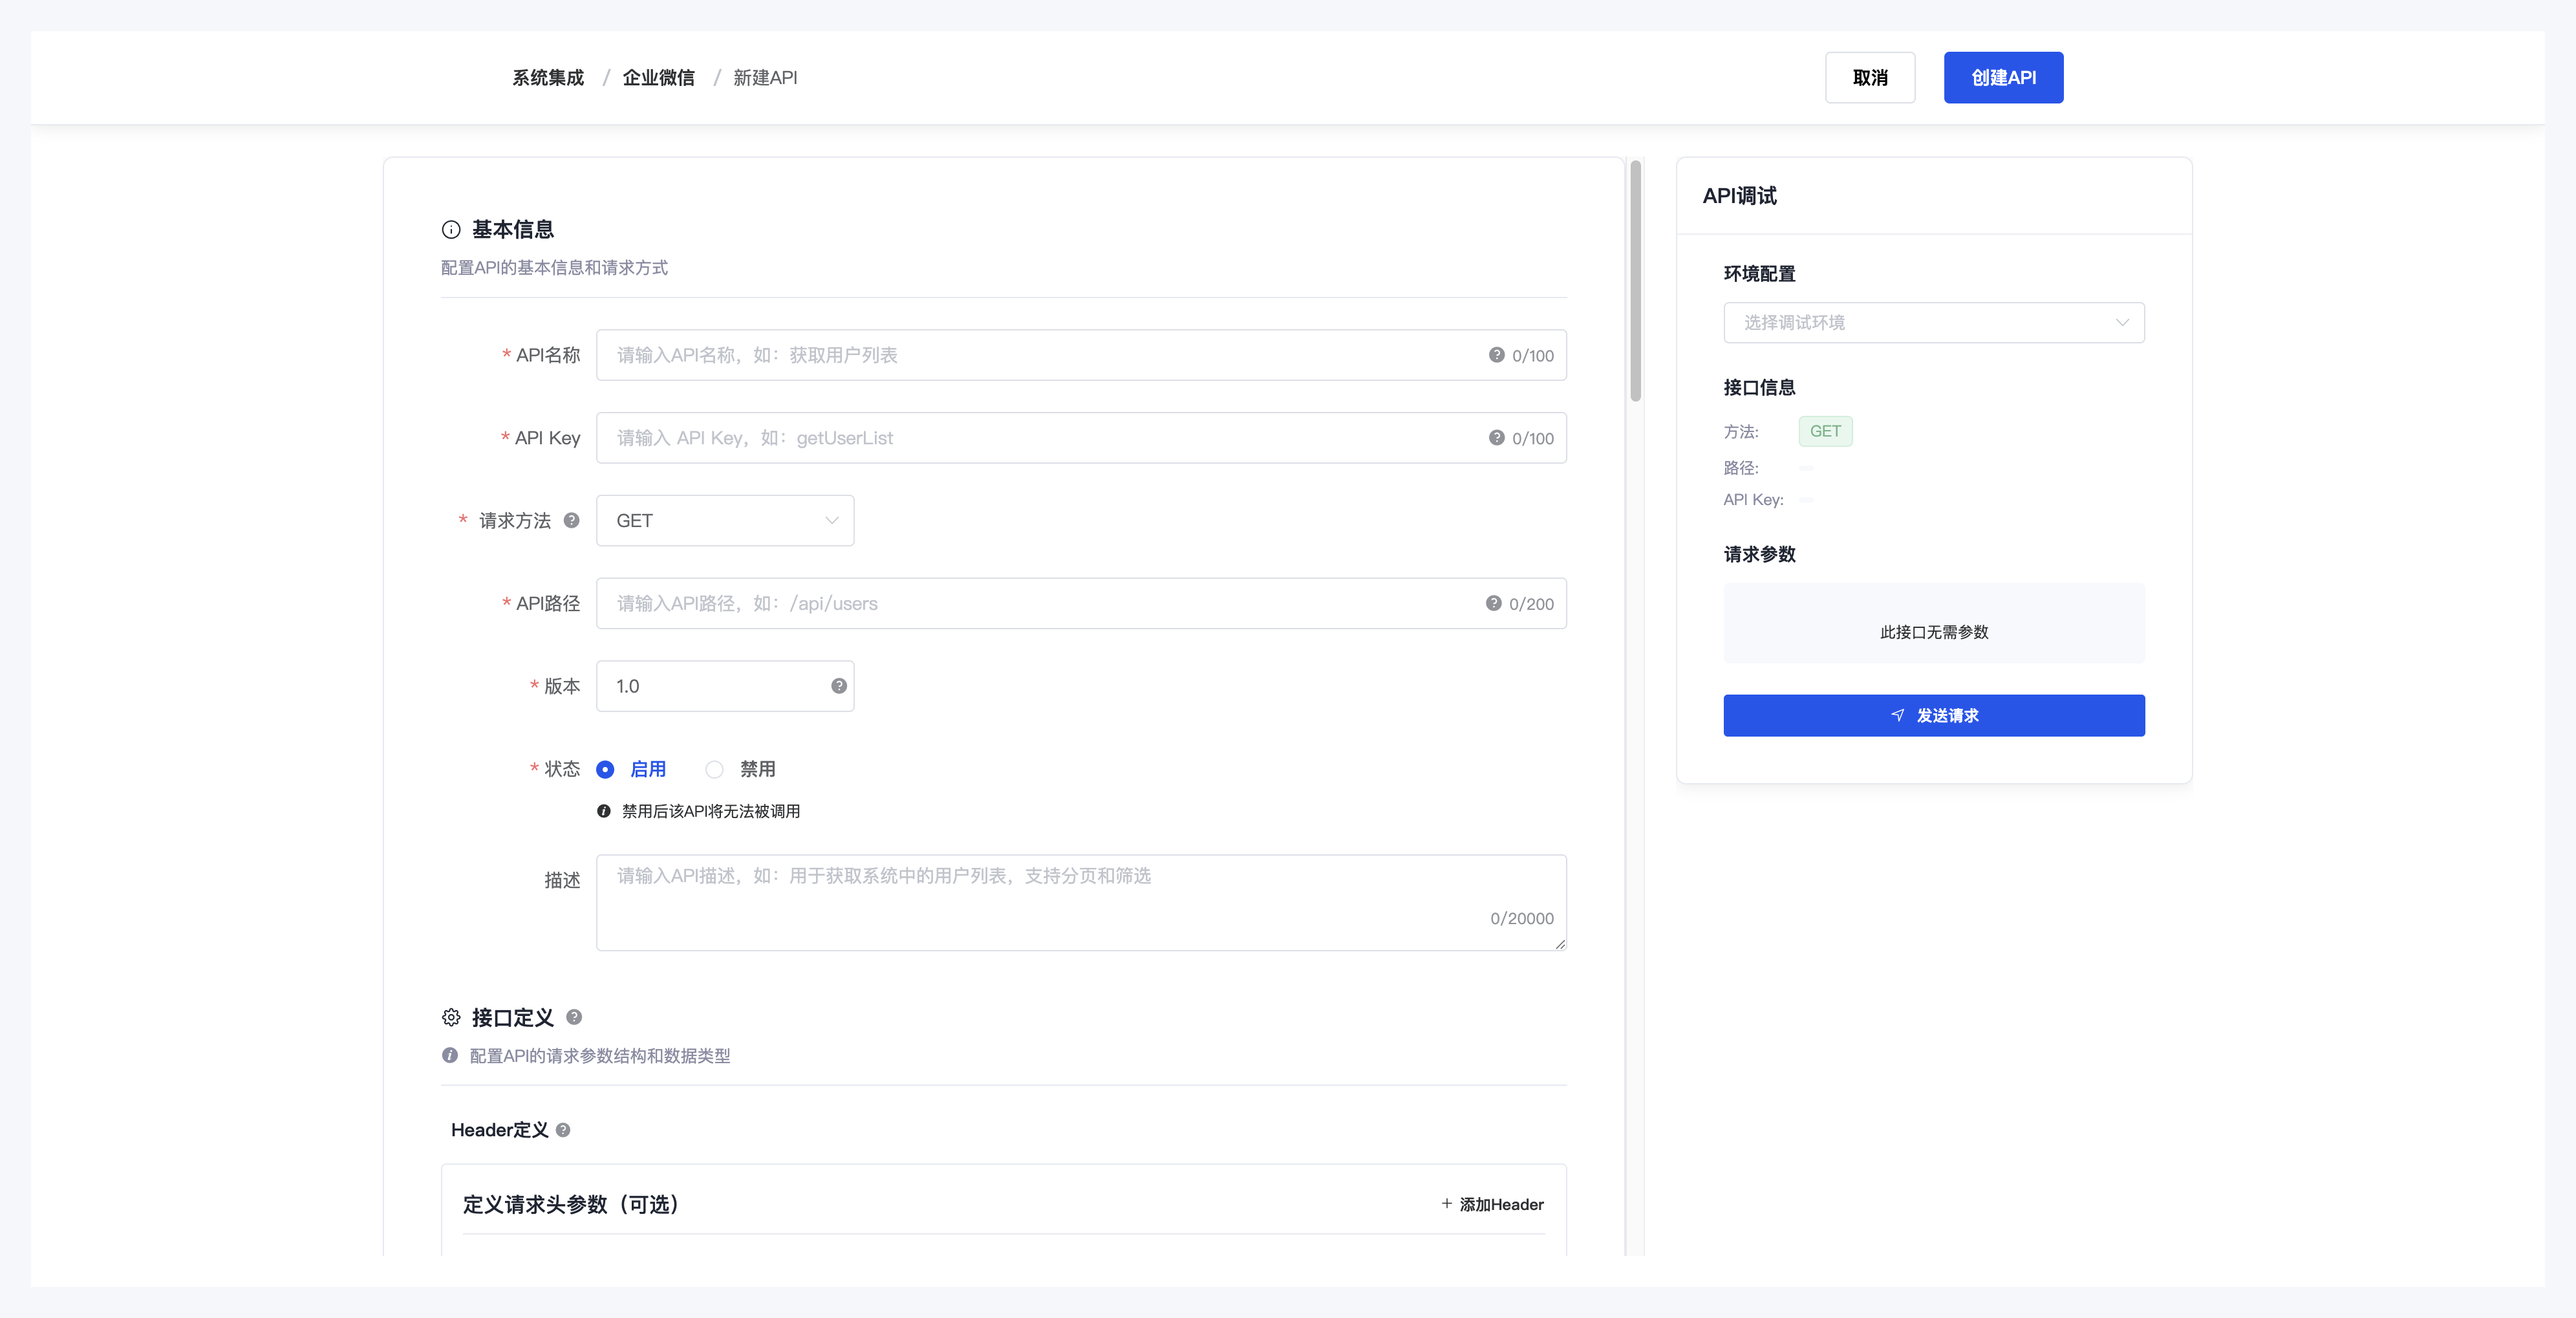This screenshot has height=1318, width=2576.
Task: Click the green GET method tag
Action: tap(1825, 431)
